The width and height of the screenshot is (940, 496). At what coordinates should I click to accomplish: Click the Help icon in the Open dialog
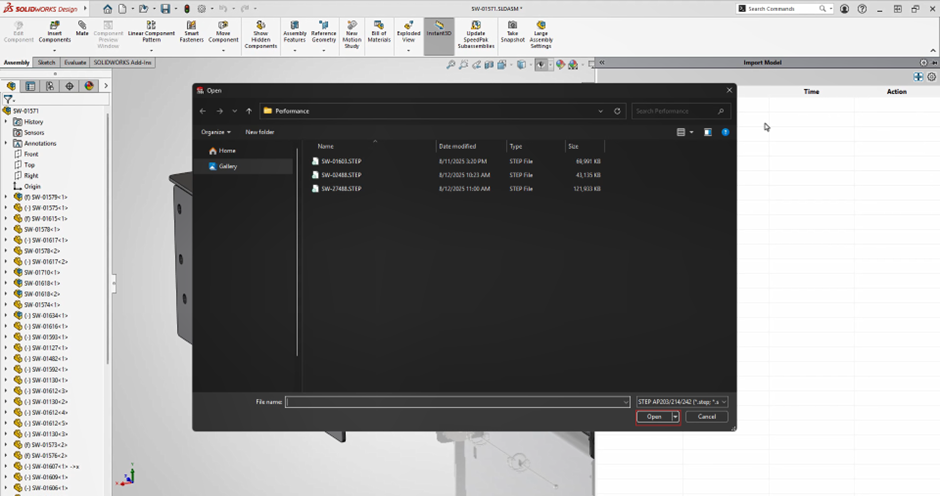pyautogui.click(x=725, y=132)
